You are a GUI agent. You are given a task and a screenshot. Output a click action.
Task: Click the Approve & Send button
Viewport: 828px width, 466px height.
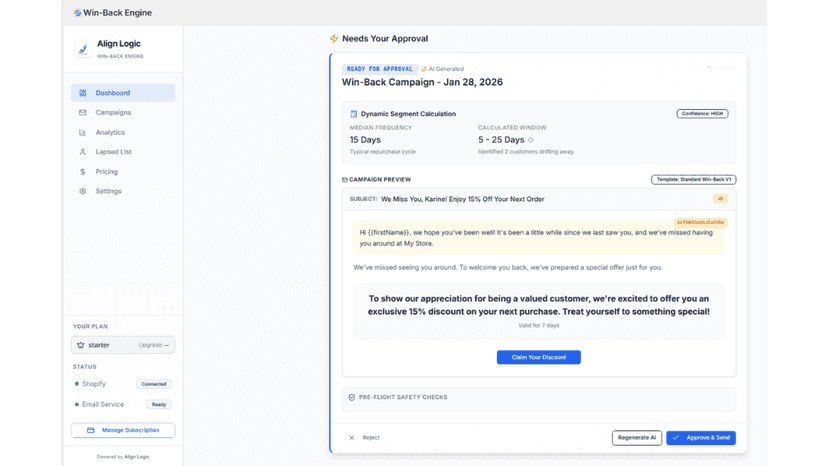pyautogui.click(x=701, y=437)
